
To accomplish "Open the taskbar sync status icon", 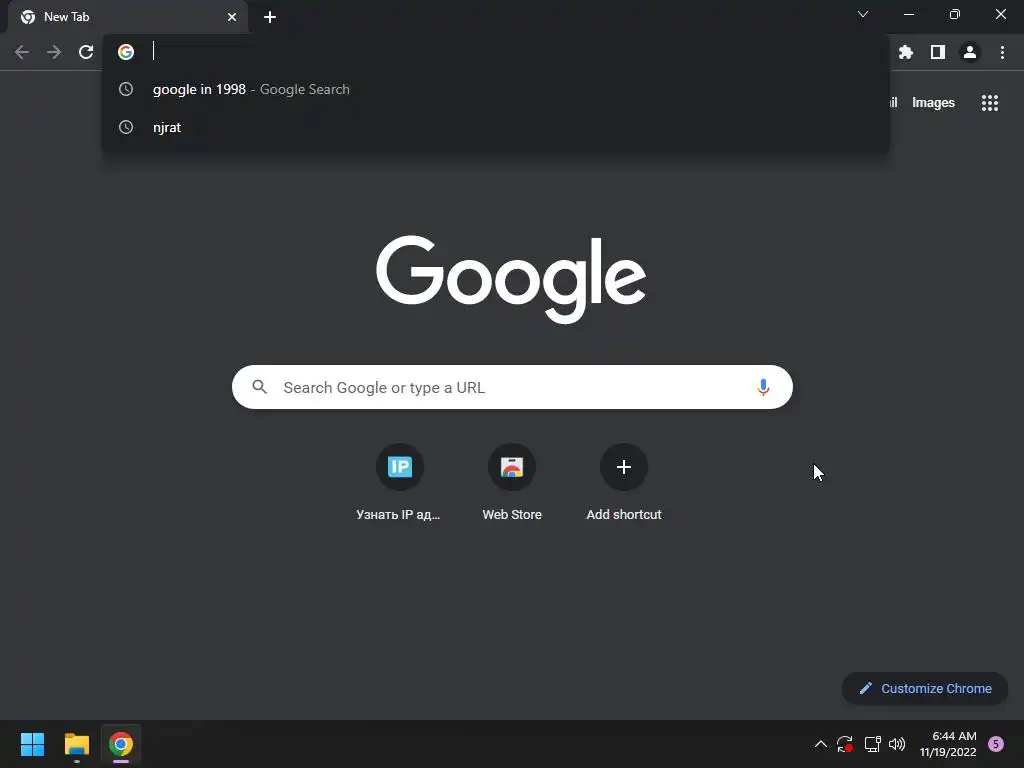I will 844,744.
